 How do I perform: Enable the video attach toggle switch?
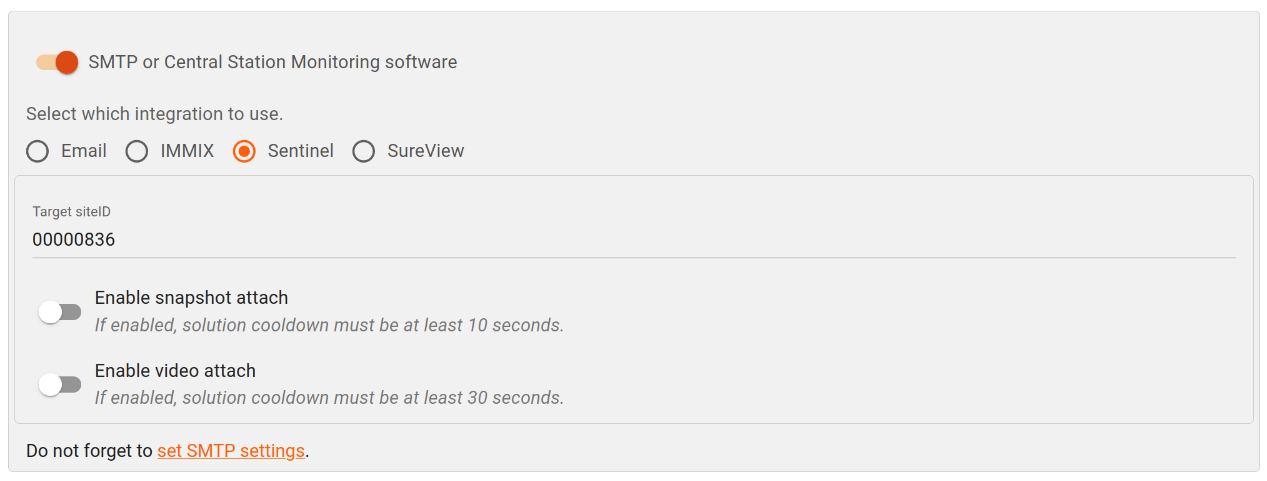point(59,384)
